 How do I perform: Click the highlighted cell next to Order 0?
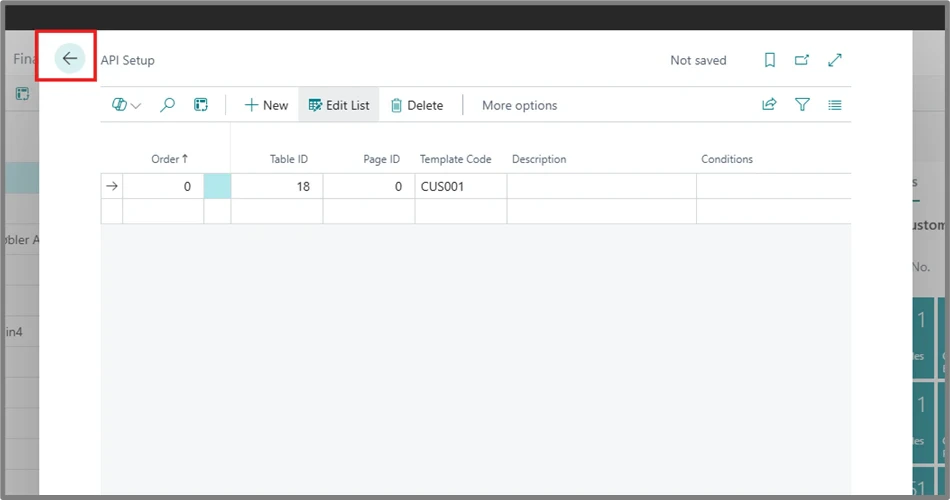click(217, 186)
